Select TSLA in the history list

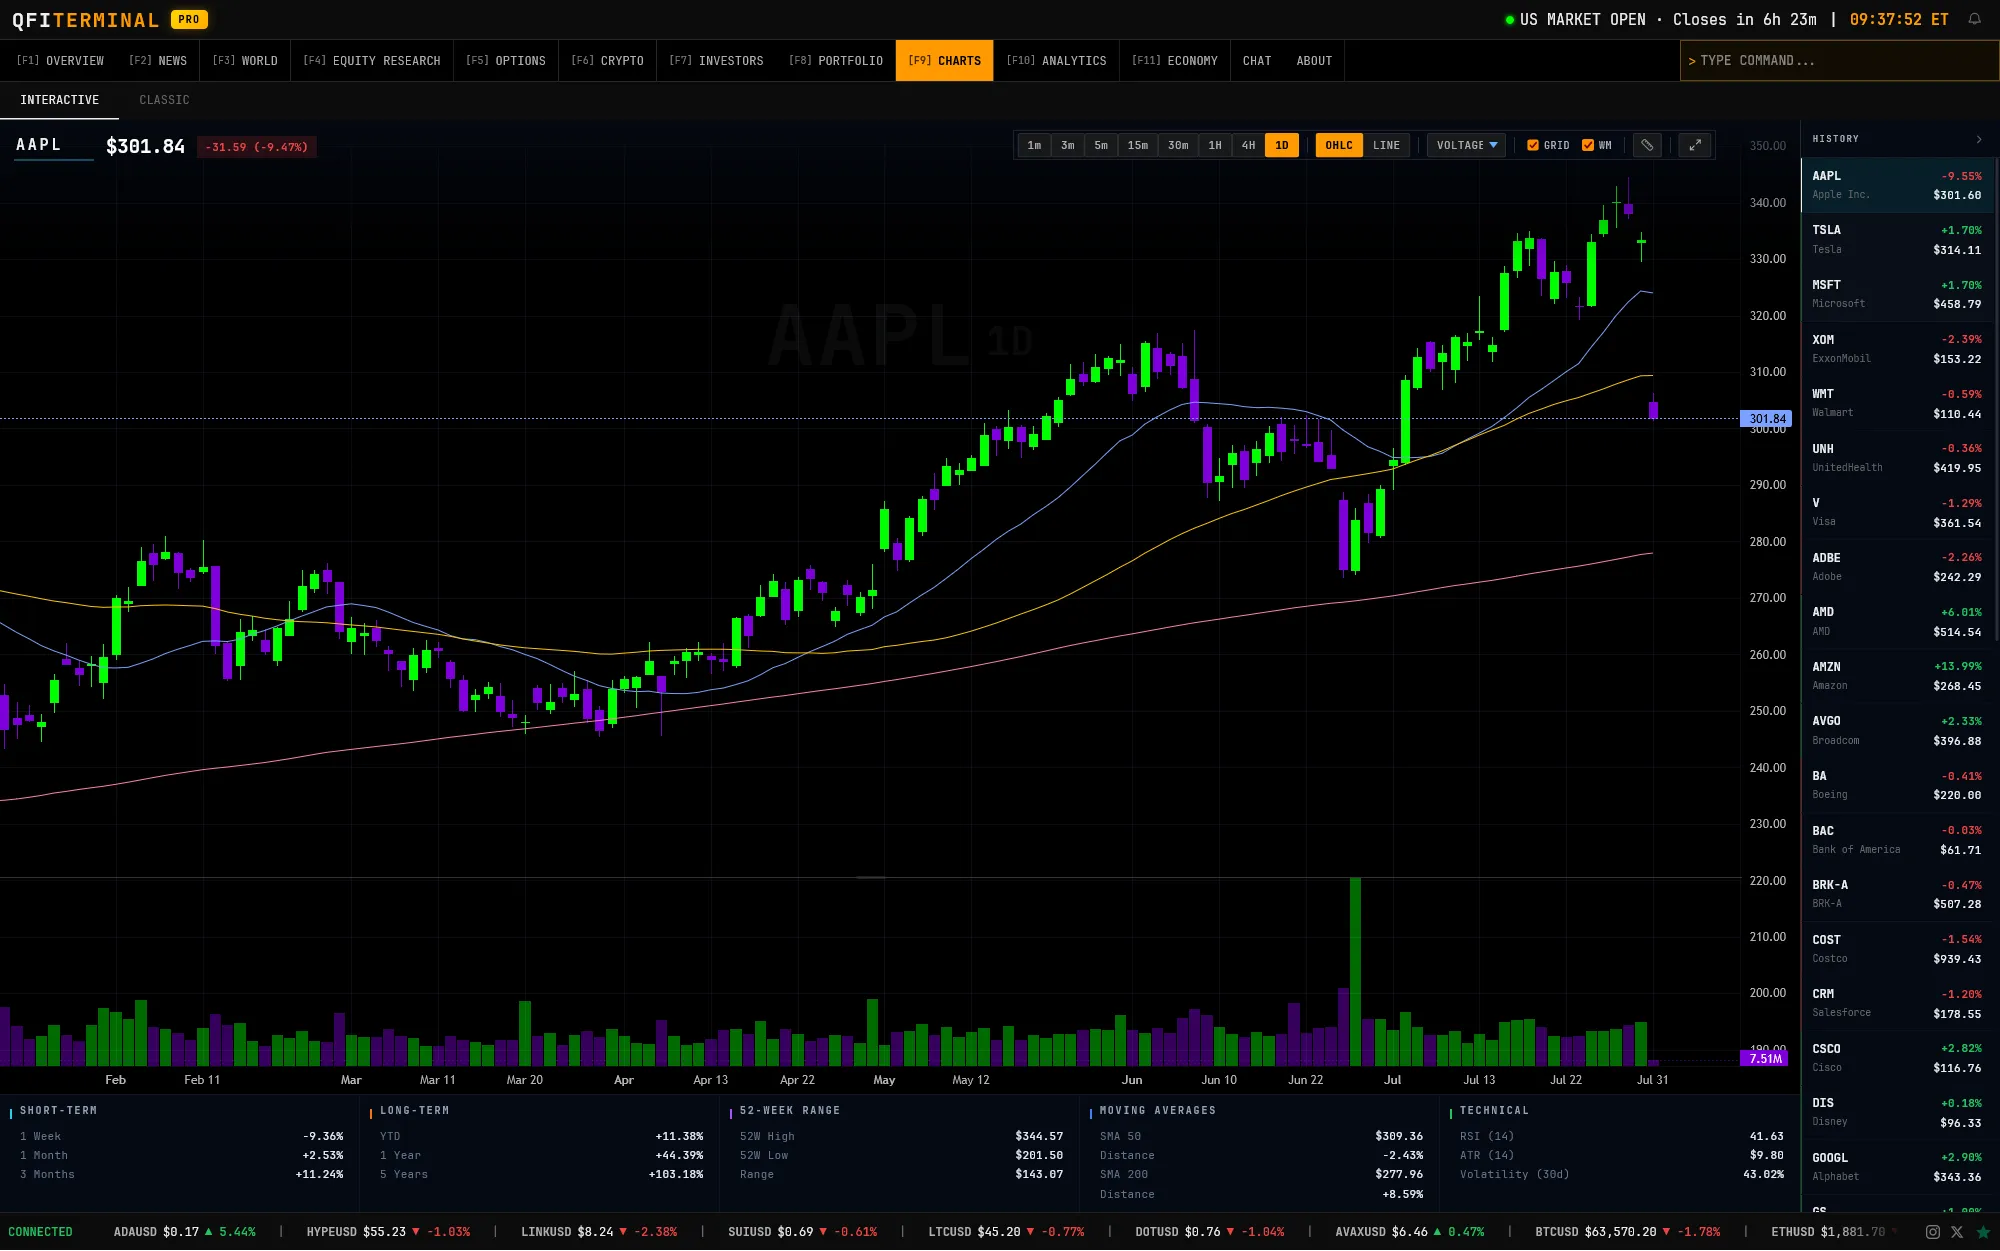tap(1897, 240)
